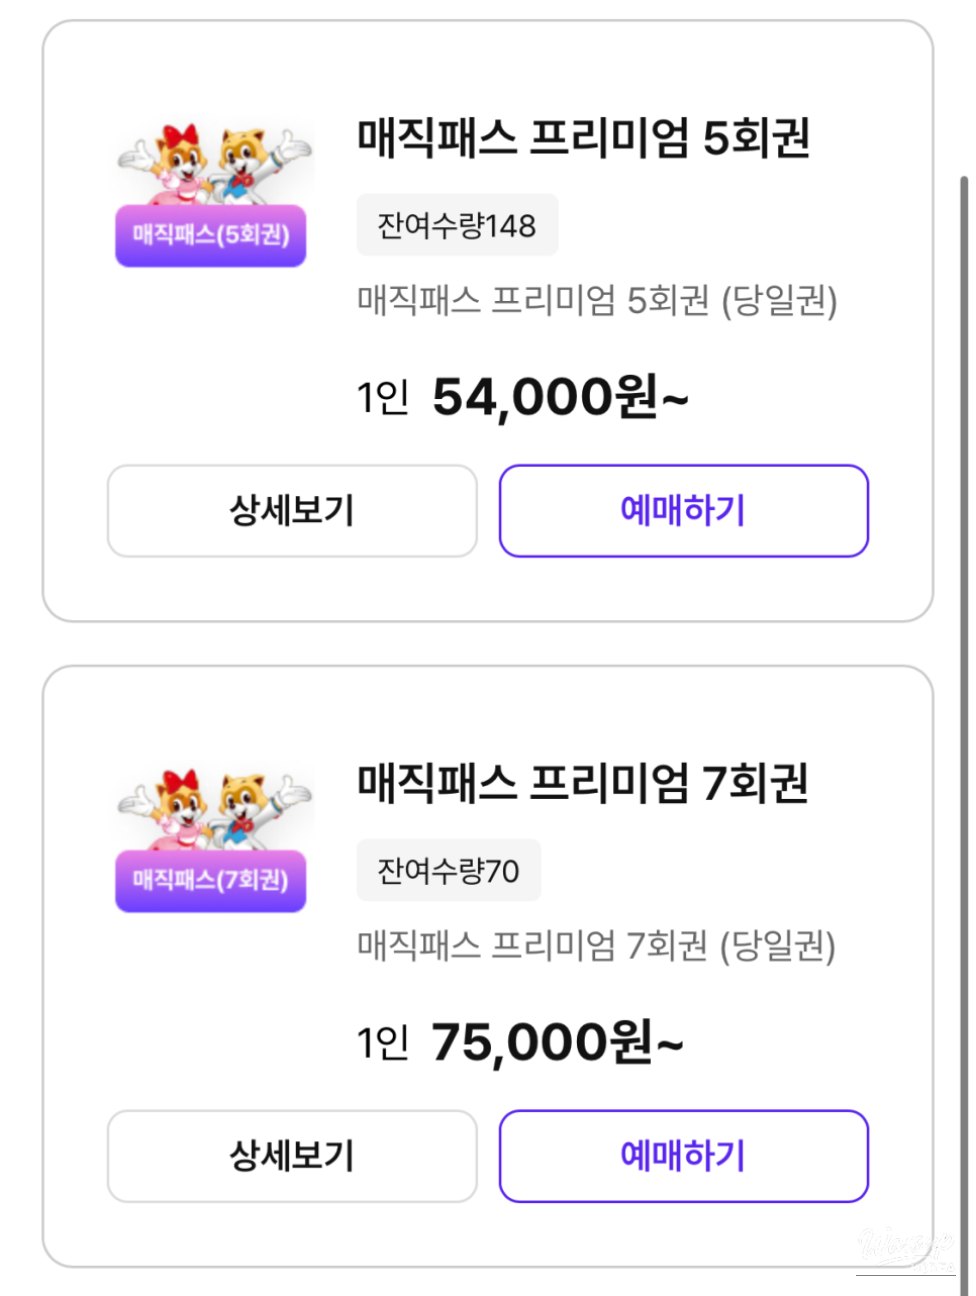976x1296 pixels.
Task: Book the 7회권 with 예매하기
Action: [683, 1156]
